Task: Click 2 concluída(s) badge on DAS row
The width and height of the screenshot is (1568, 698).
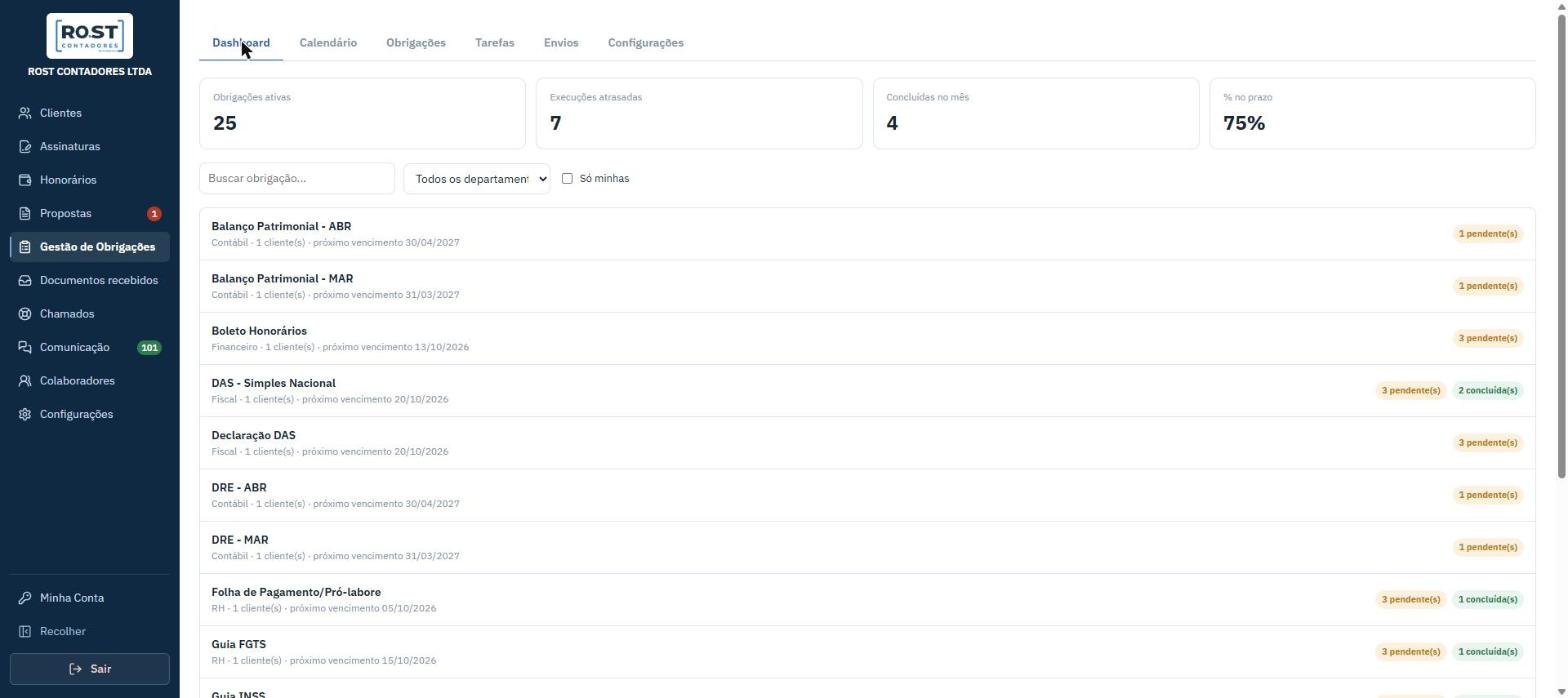Action: 1488,391
